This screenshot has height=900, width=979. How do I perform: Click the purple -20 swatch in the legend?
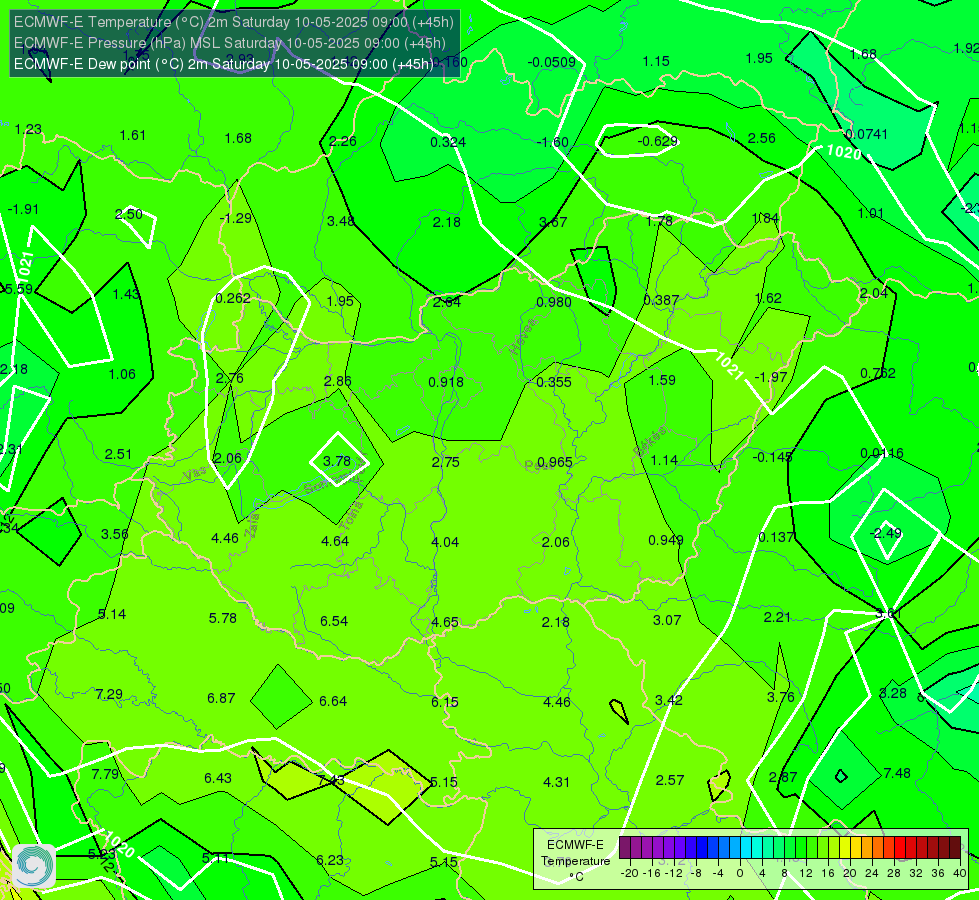[625, 848]
